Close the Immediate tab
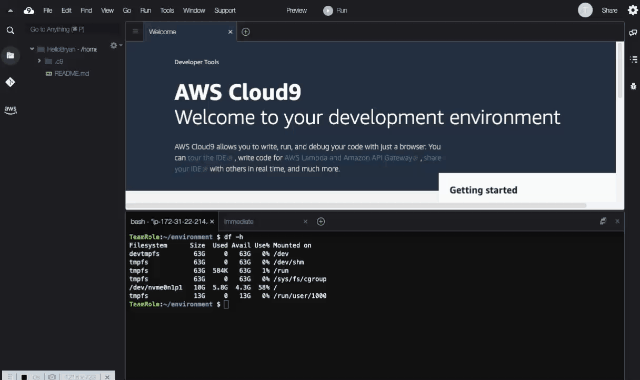The width and height of the screenshot is (640, 380). (x=305, y=222)
